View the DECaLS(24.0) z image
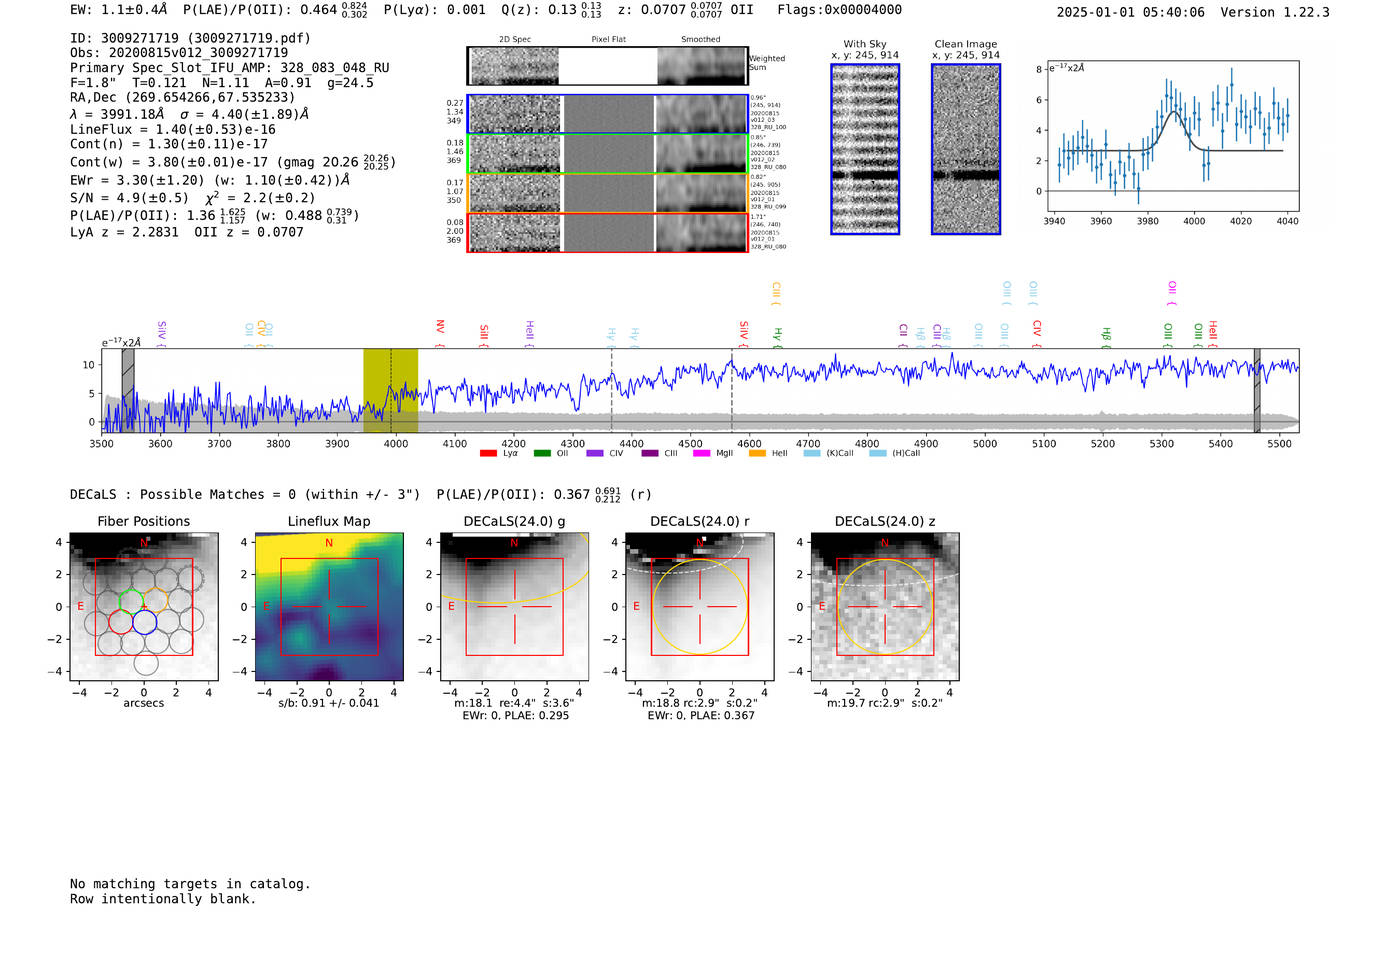This screenshot has height=953, width=1400. click(x=885, y=607)
